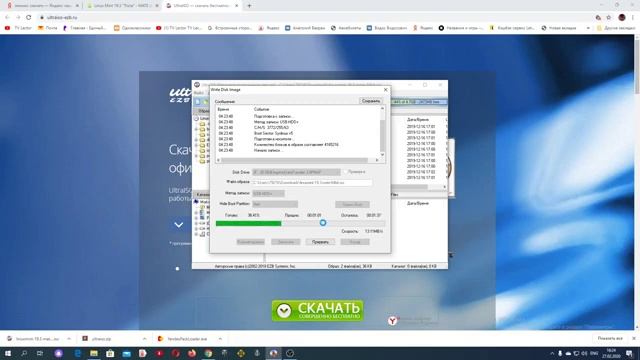Open the linuxmint iso download item
The height and width of the screenshot is (360, 640).
(x=34, y=339)
